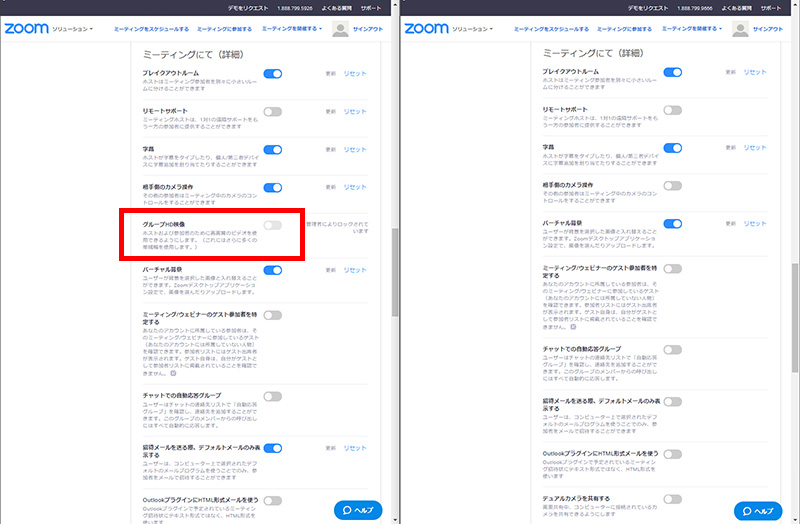Click the profile avatar in the right window
800x524 pixels.
click(741, 30)
